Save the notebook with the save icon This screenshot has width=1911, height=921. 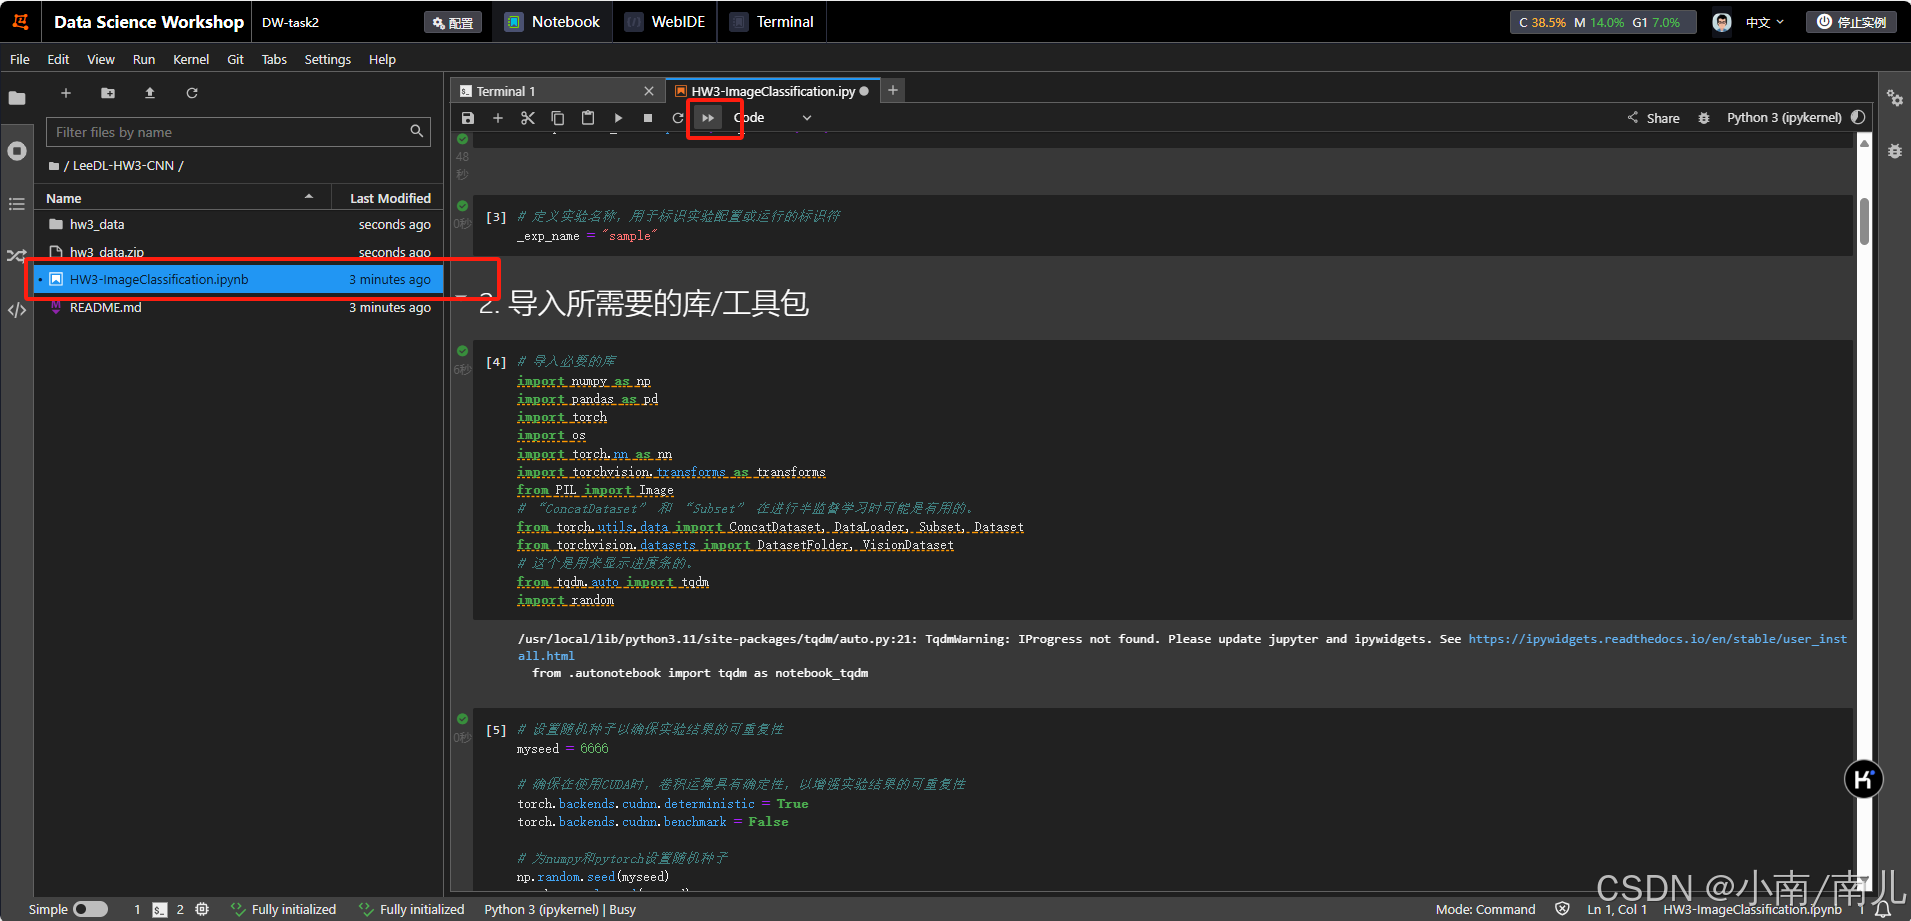pyautogui.click(x=467, y=118)
